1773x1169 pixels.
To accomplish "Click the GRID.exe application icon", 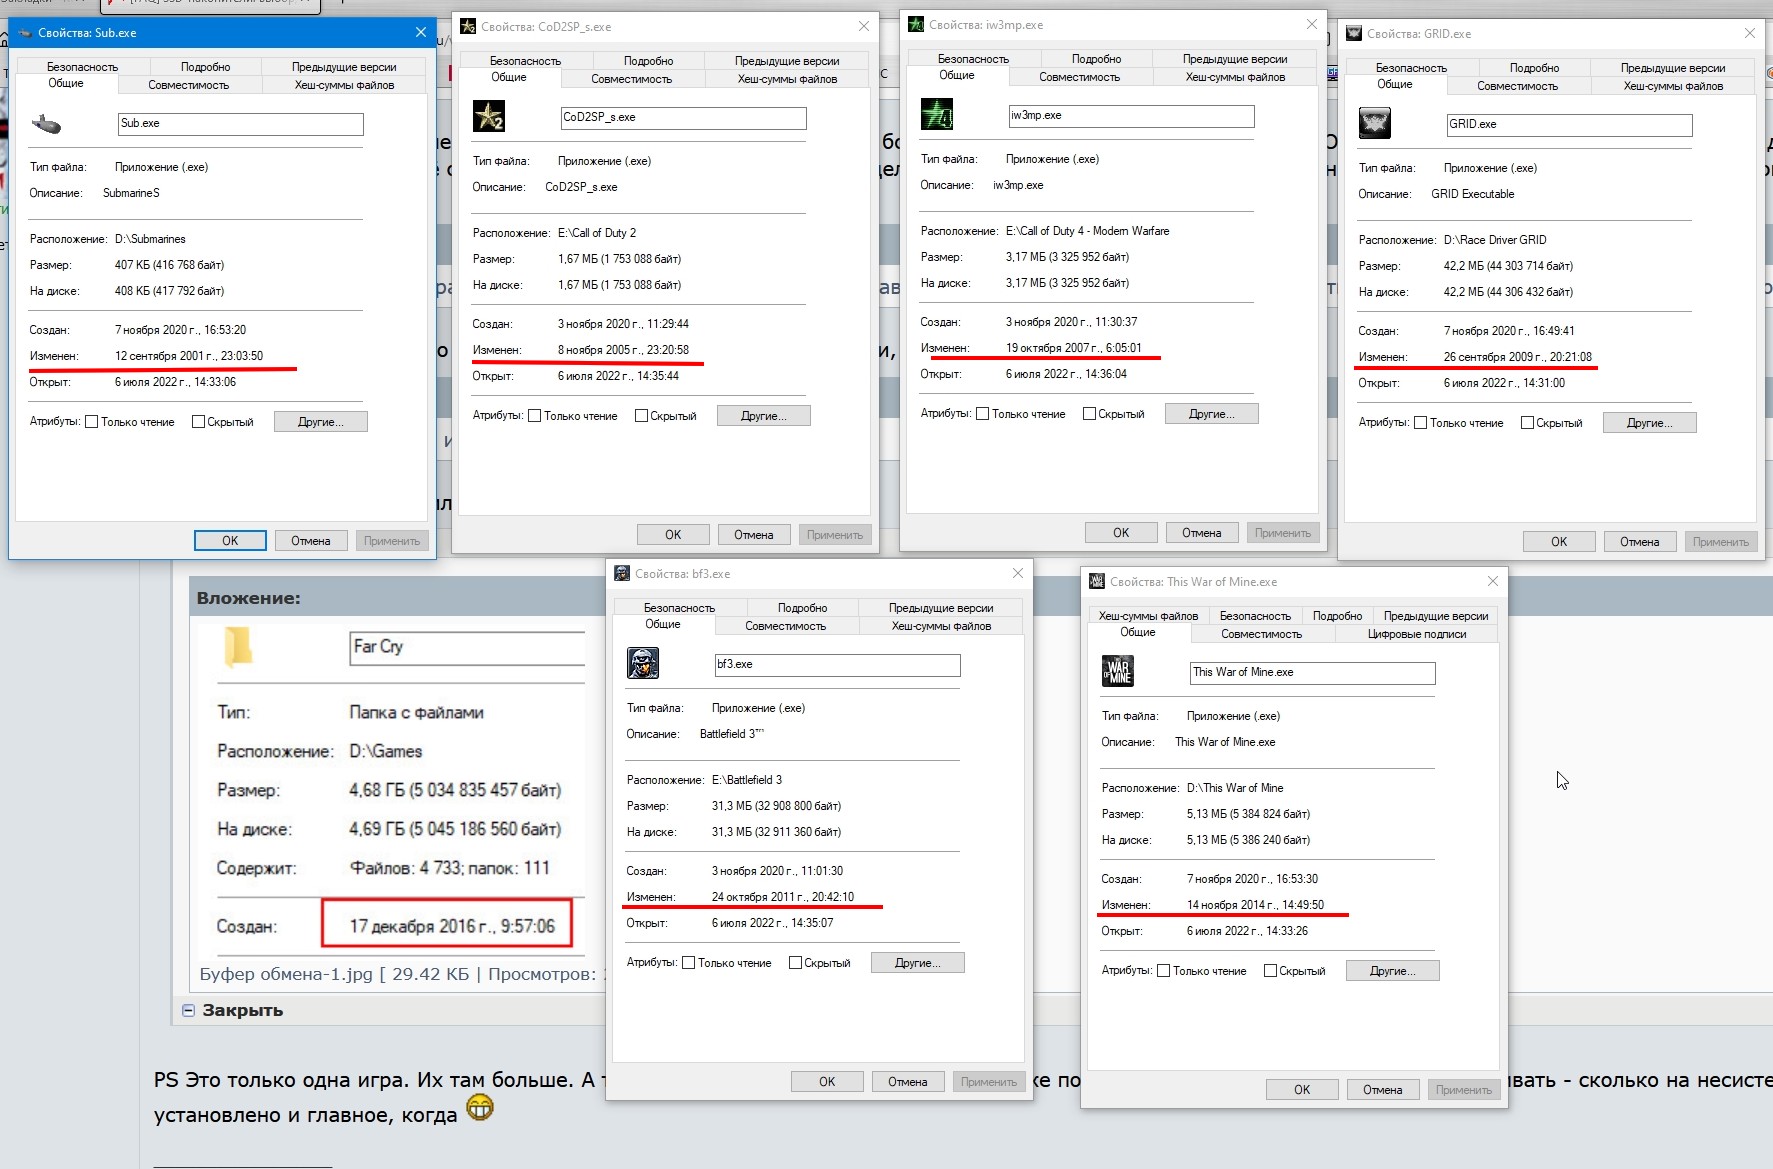I will (1375, 124).
